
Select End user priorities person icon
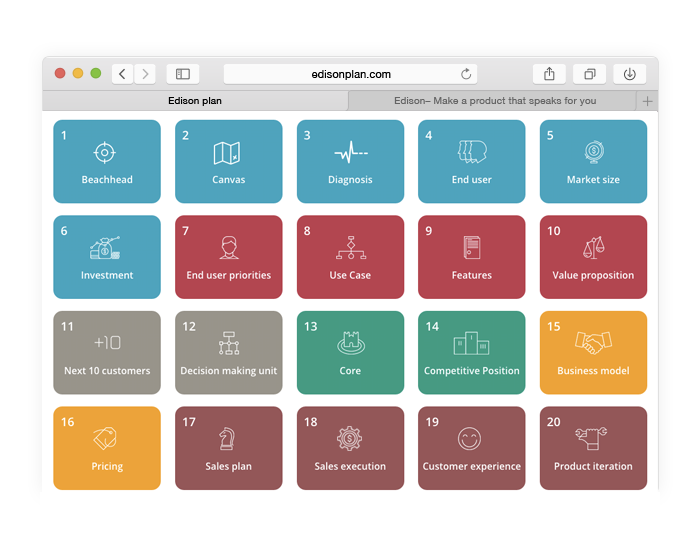click(x=229, y=247)
